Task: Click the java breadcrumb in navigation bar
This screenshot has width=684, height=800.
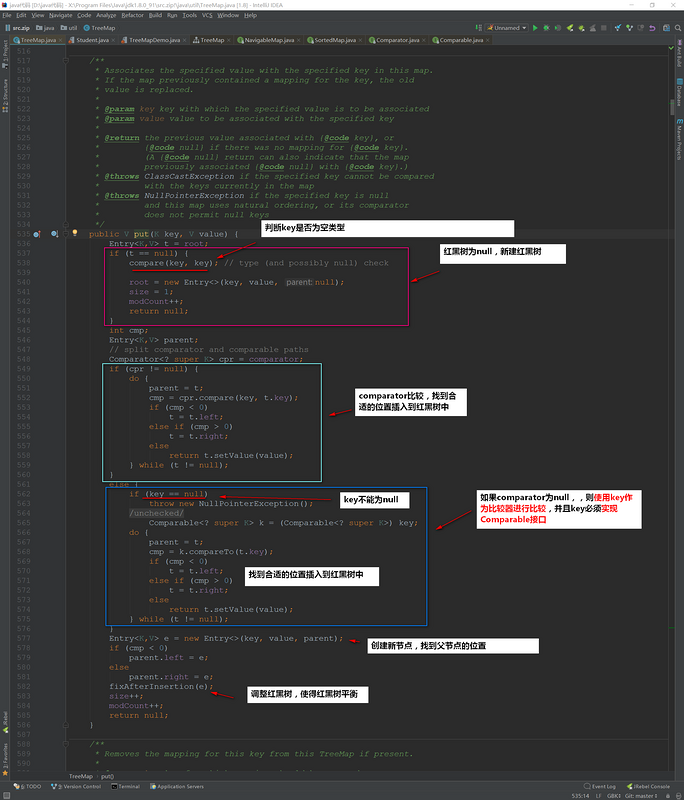Action: [x=45, y=28]
